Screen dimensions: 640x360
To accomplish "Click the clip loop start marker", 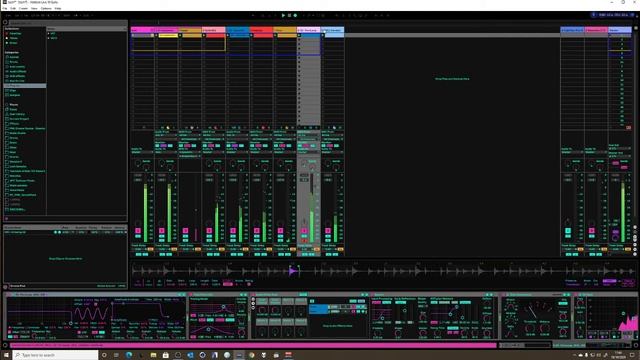I will click(x=291, y=266).
